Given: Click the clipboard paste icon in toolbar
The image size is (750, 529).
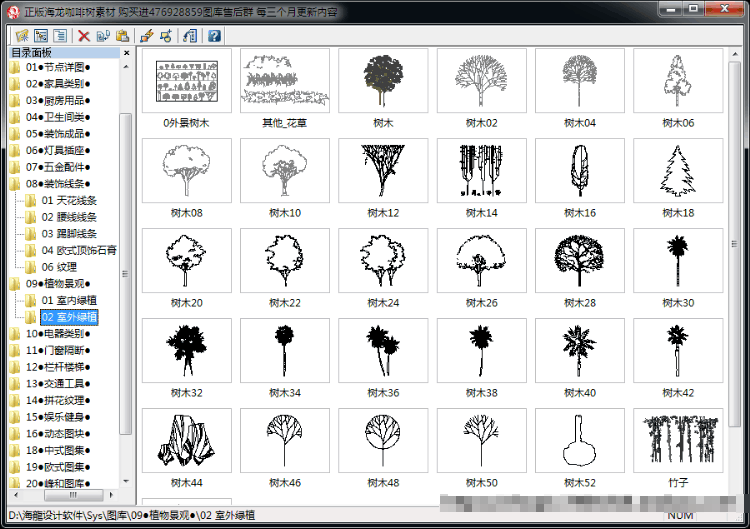Looking at the screenshot, I should 122,36.
